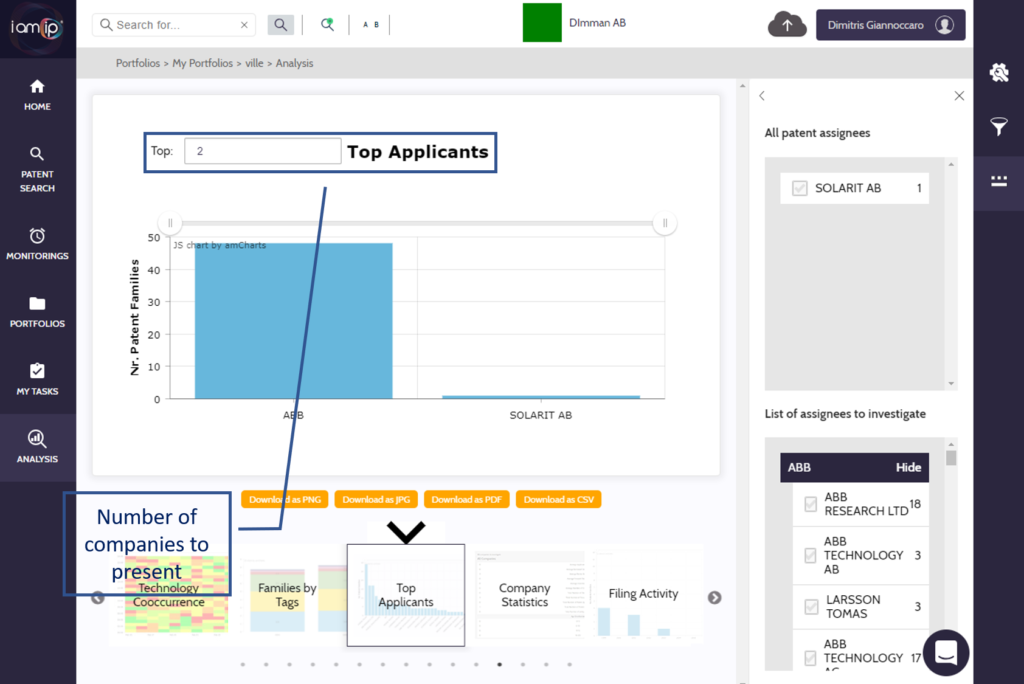Select Families by Tags chart thumbnail
Image resolution: width=1024 pixels, height=684 pixels.
point(287,595)
